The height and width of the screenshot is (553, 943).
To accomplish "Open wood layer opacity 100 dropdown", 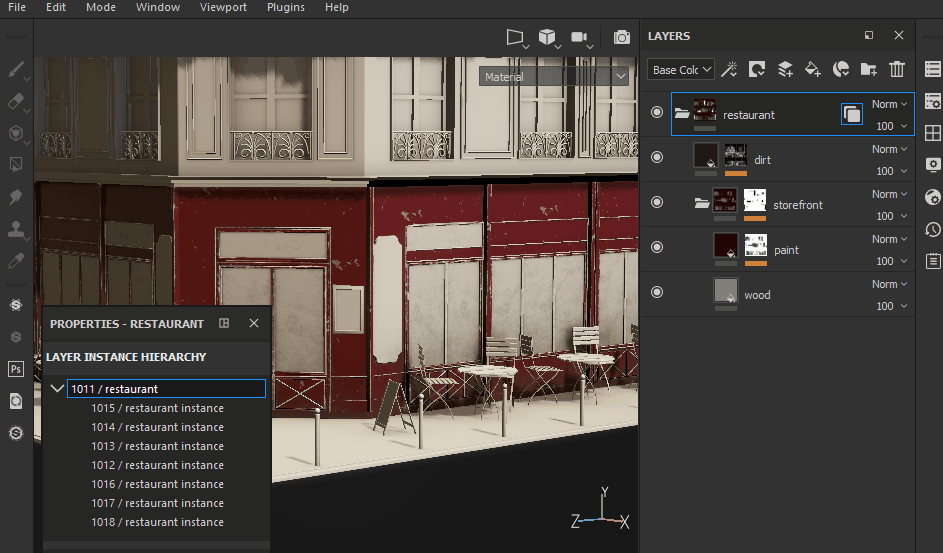I will tap(891, 306).
